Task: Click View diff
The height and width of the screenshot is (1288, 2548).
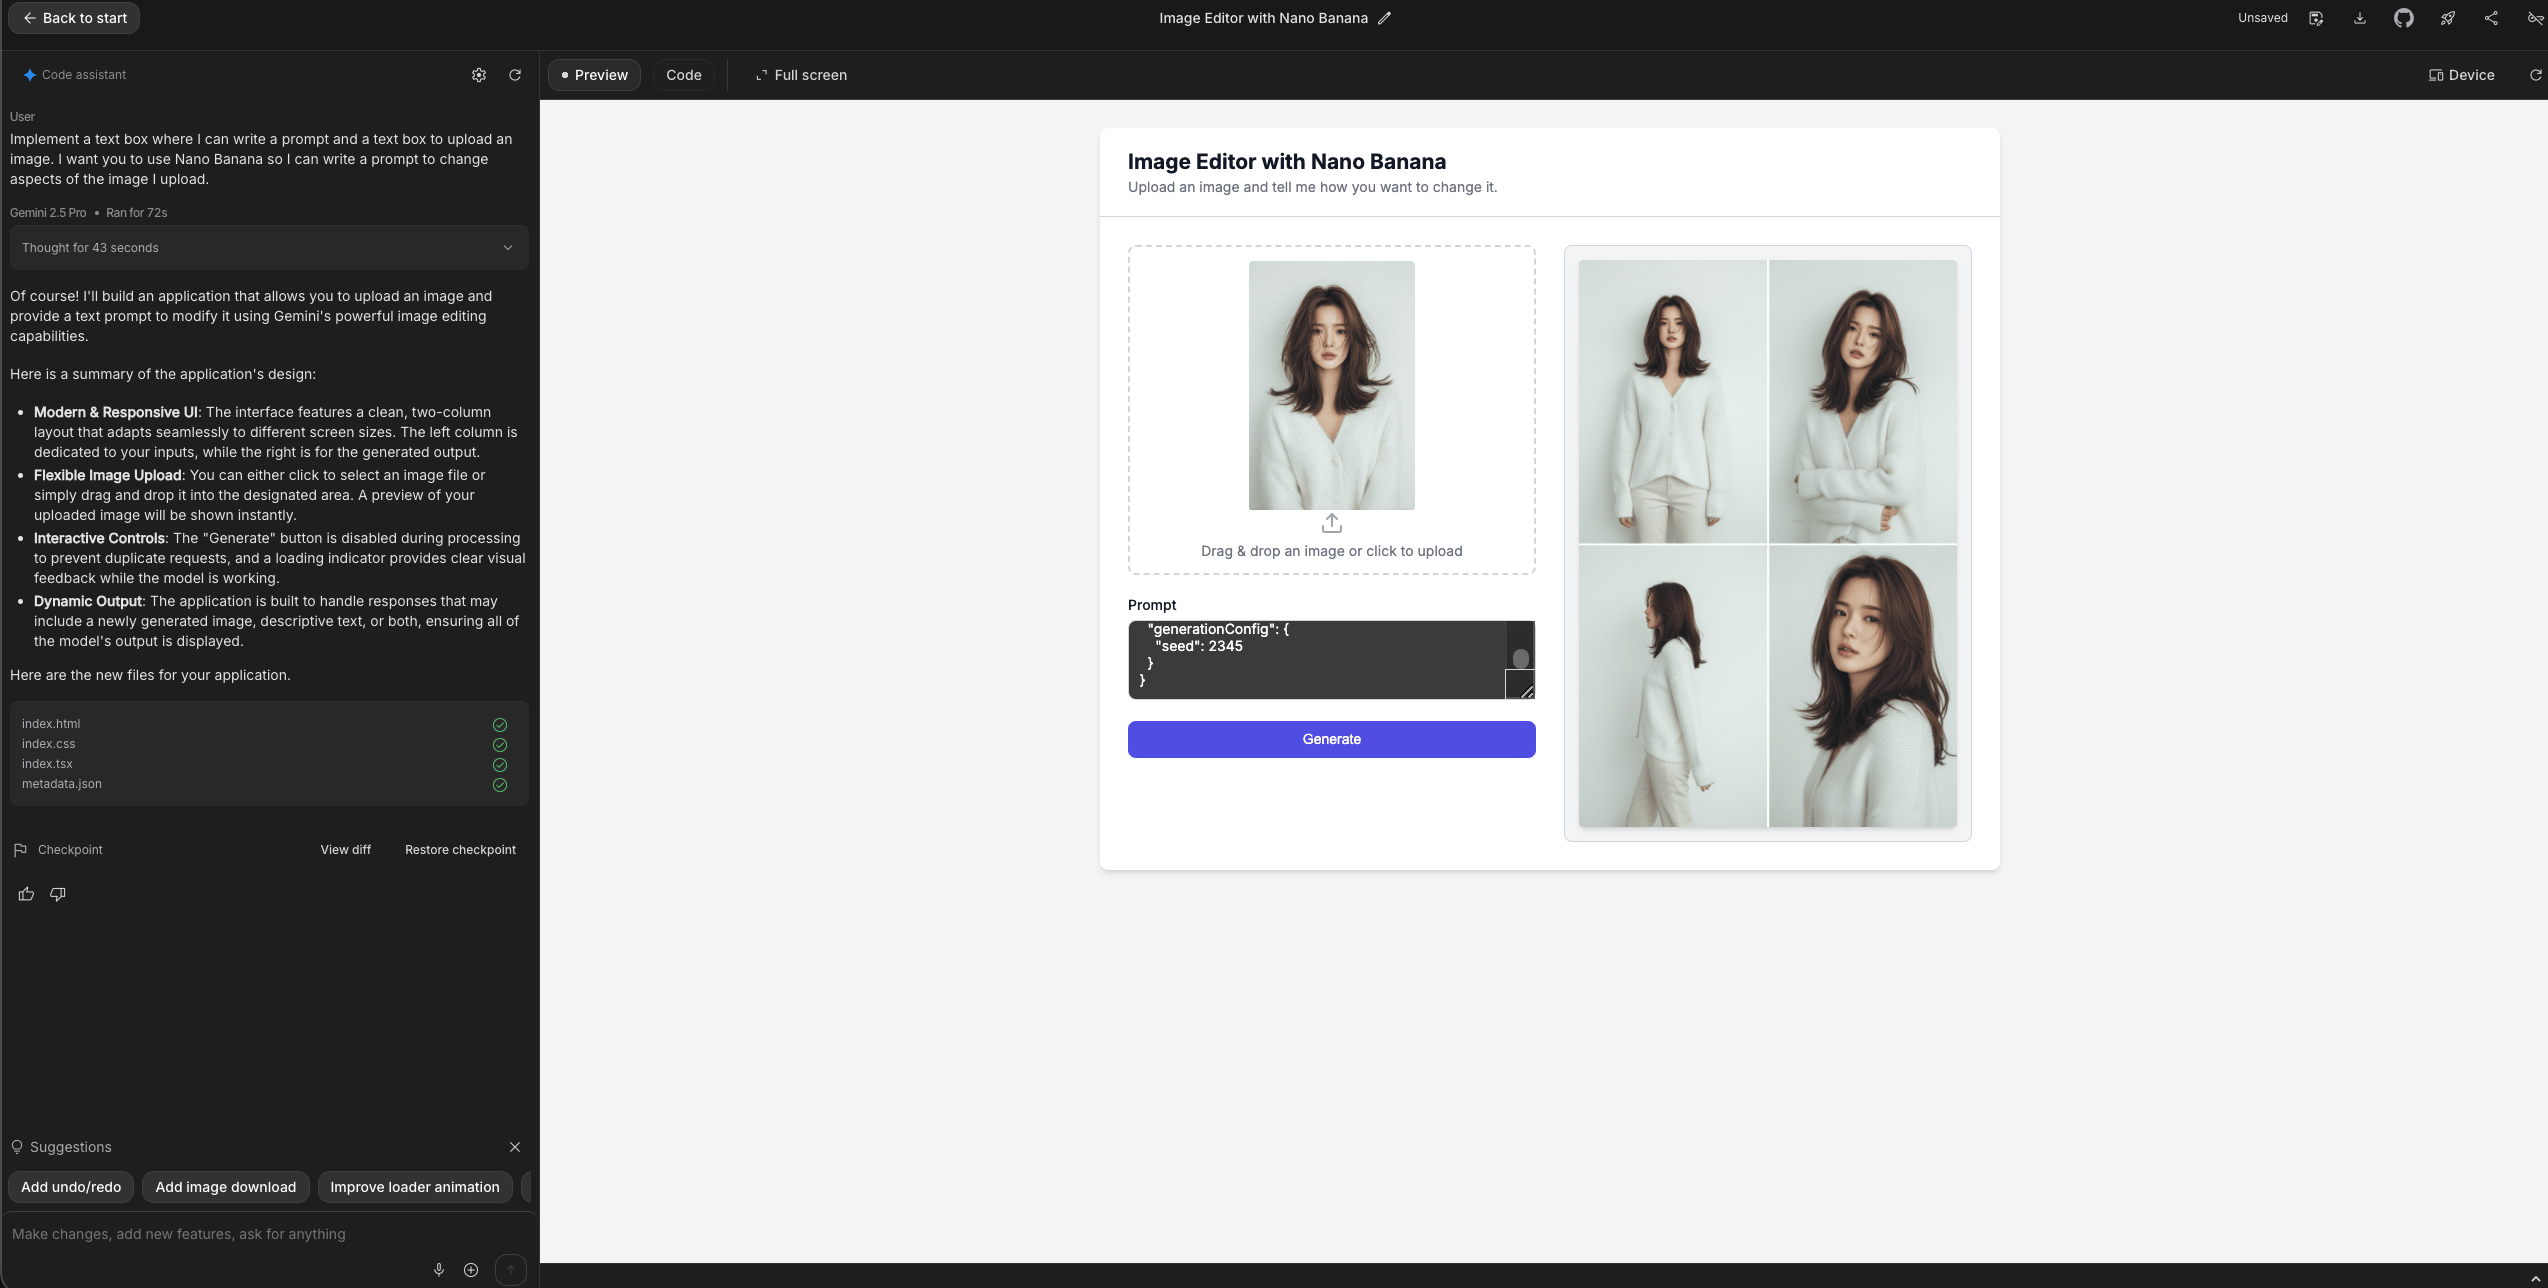Action: (345, 850)
